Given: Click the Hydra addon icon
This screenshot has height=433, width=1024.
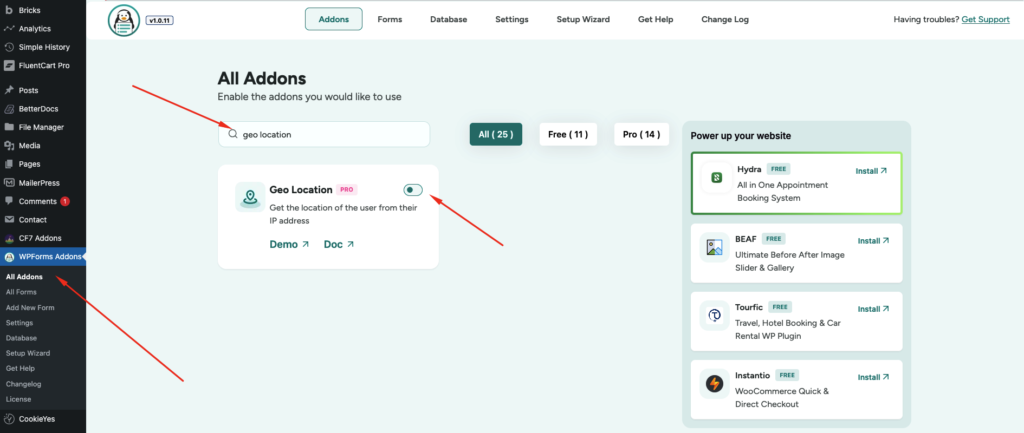Looking at the screenshot, I should (x=716, y=178).
